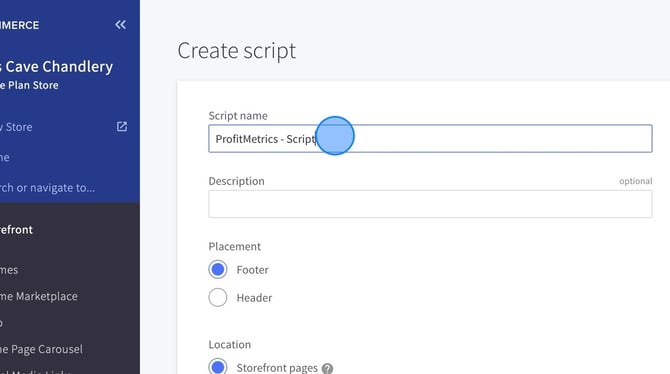This screenshot has width=670, height=374.
Task: Open the View Store sidebar link
Action: point(16,127)
